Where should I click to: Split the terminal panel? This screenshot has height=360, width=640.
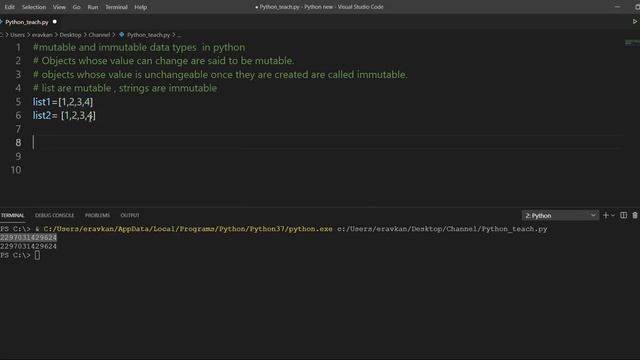[623, 216]
